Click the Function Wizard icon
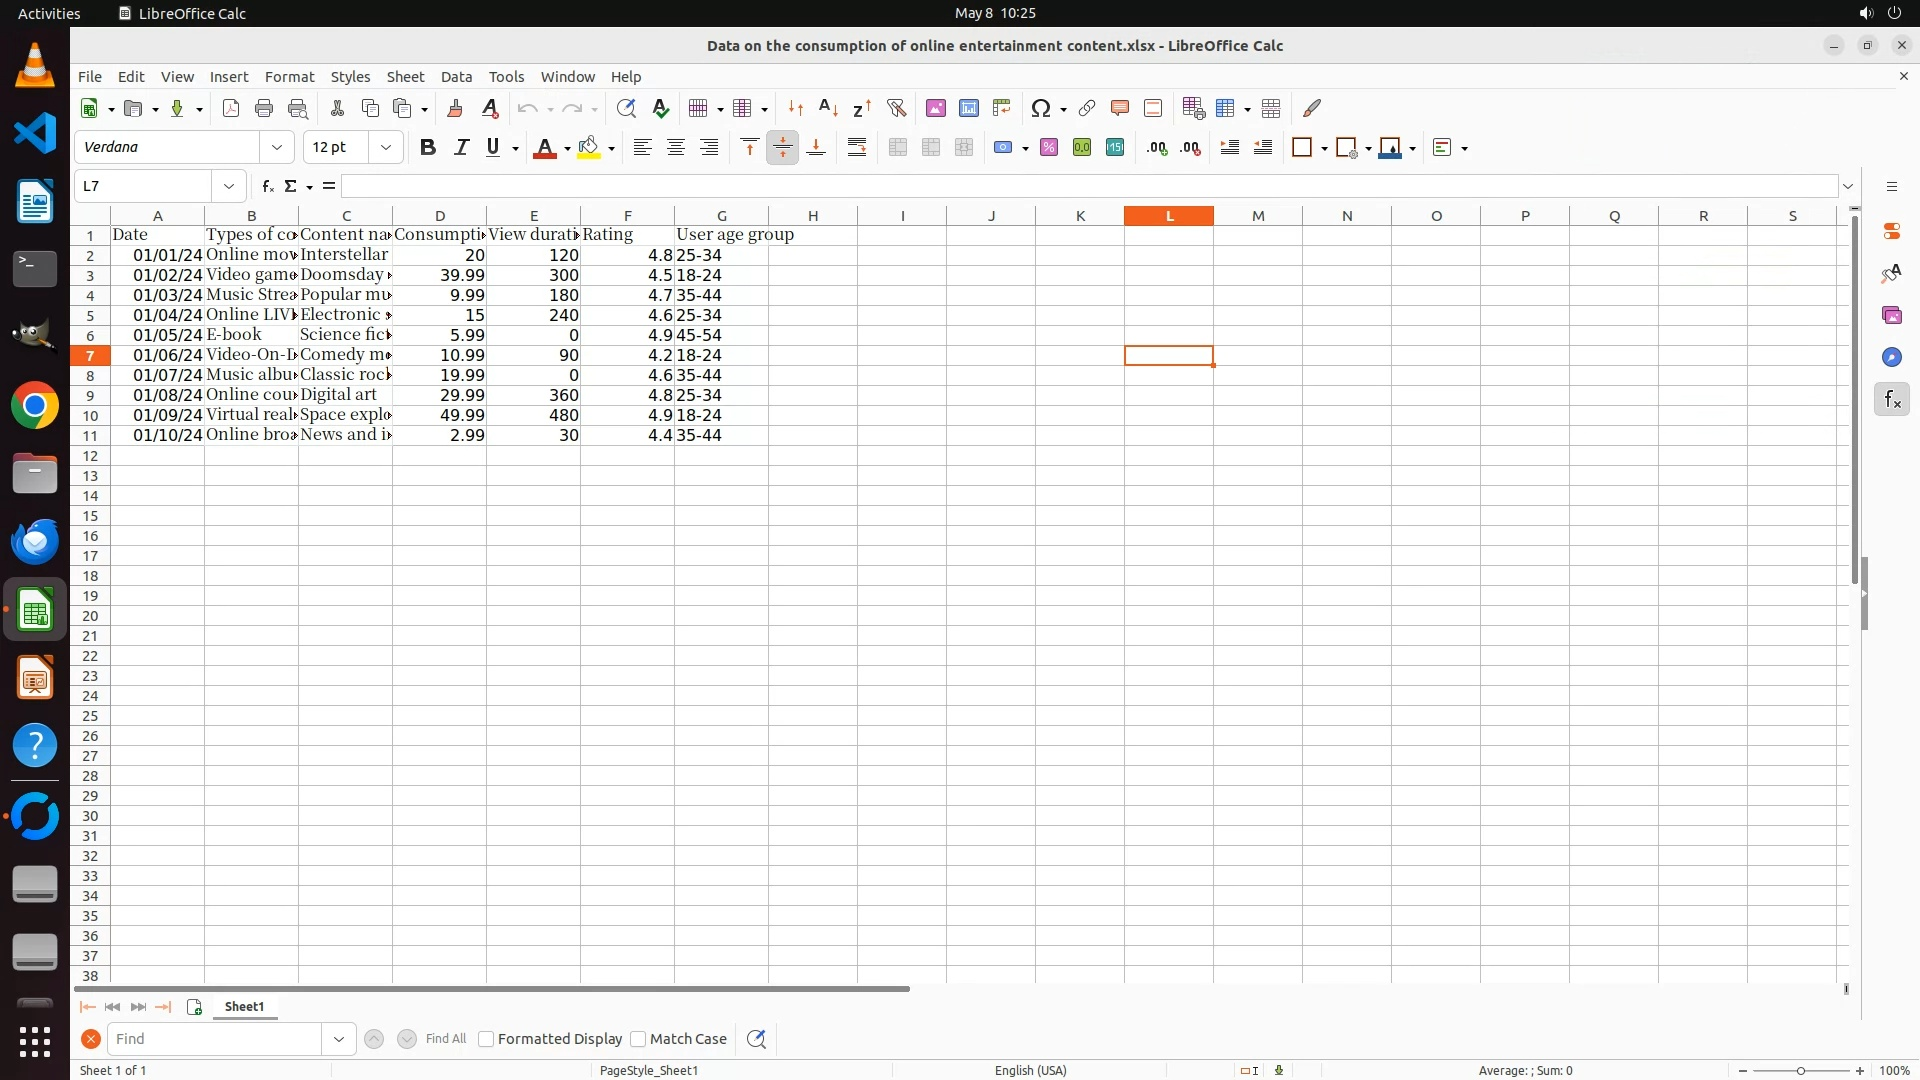This screenshot has height=1080, width=1920. [x=267, y=186]
